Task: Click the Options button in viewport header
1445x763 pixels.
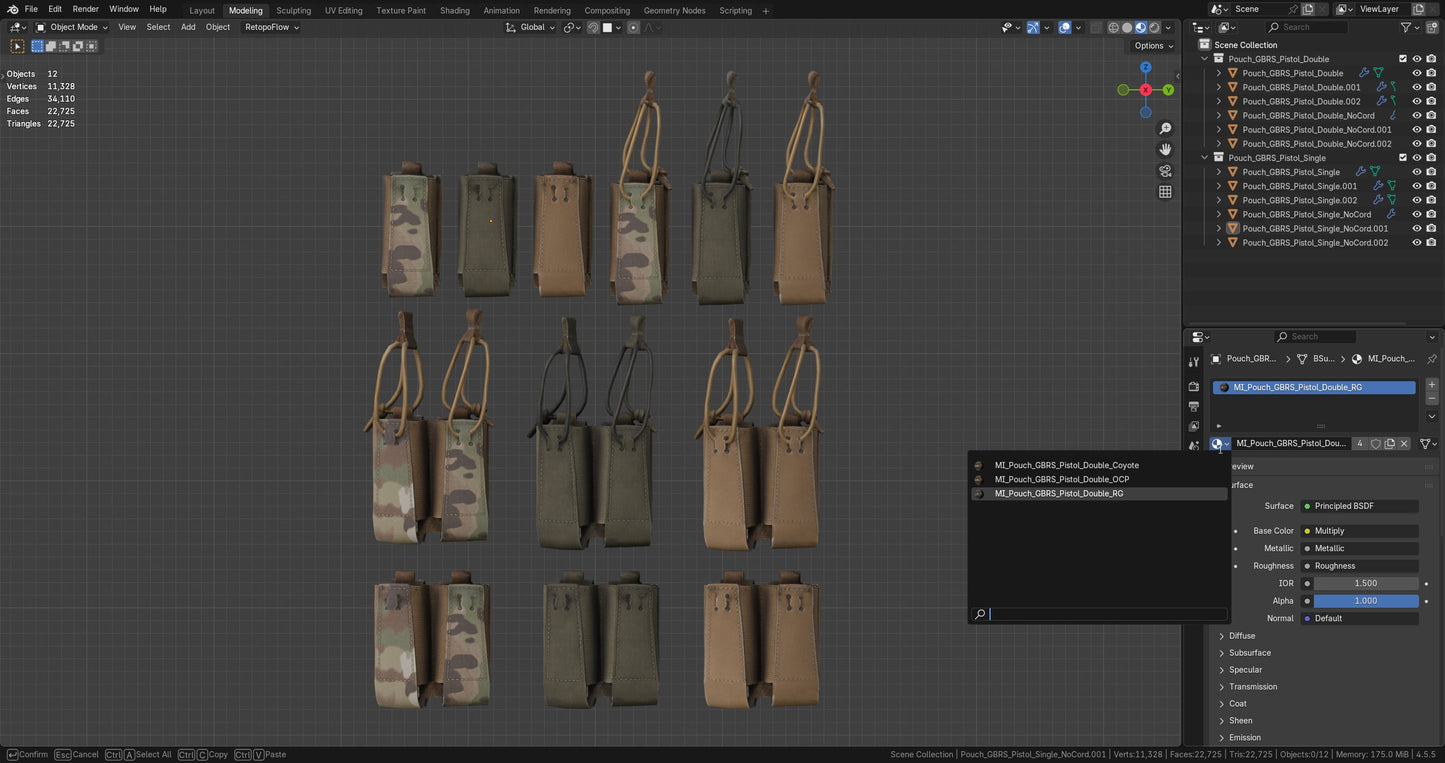Action: [1153, 46]
